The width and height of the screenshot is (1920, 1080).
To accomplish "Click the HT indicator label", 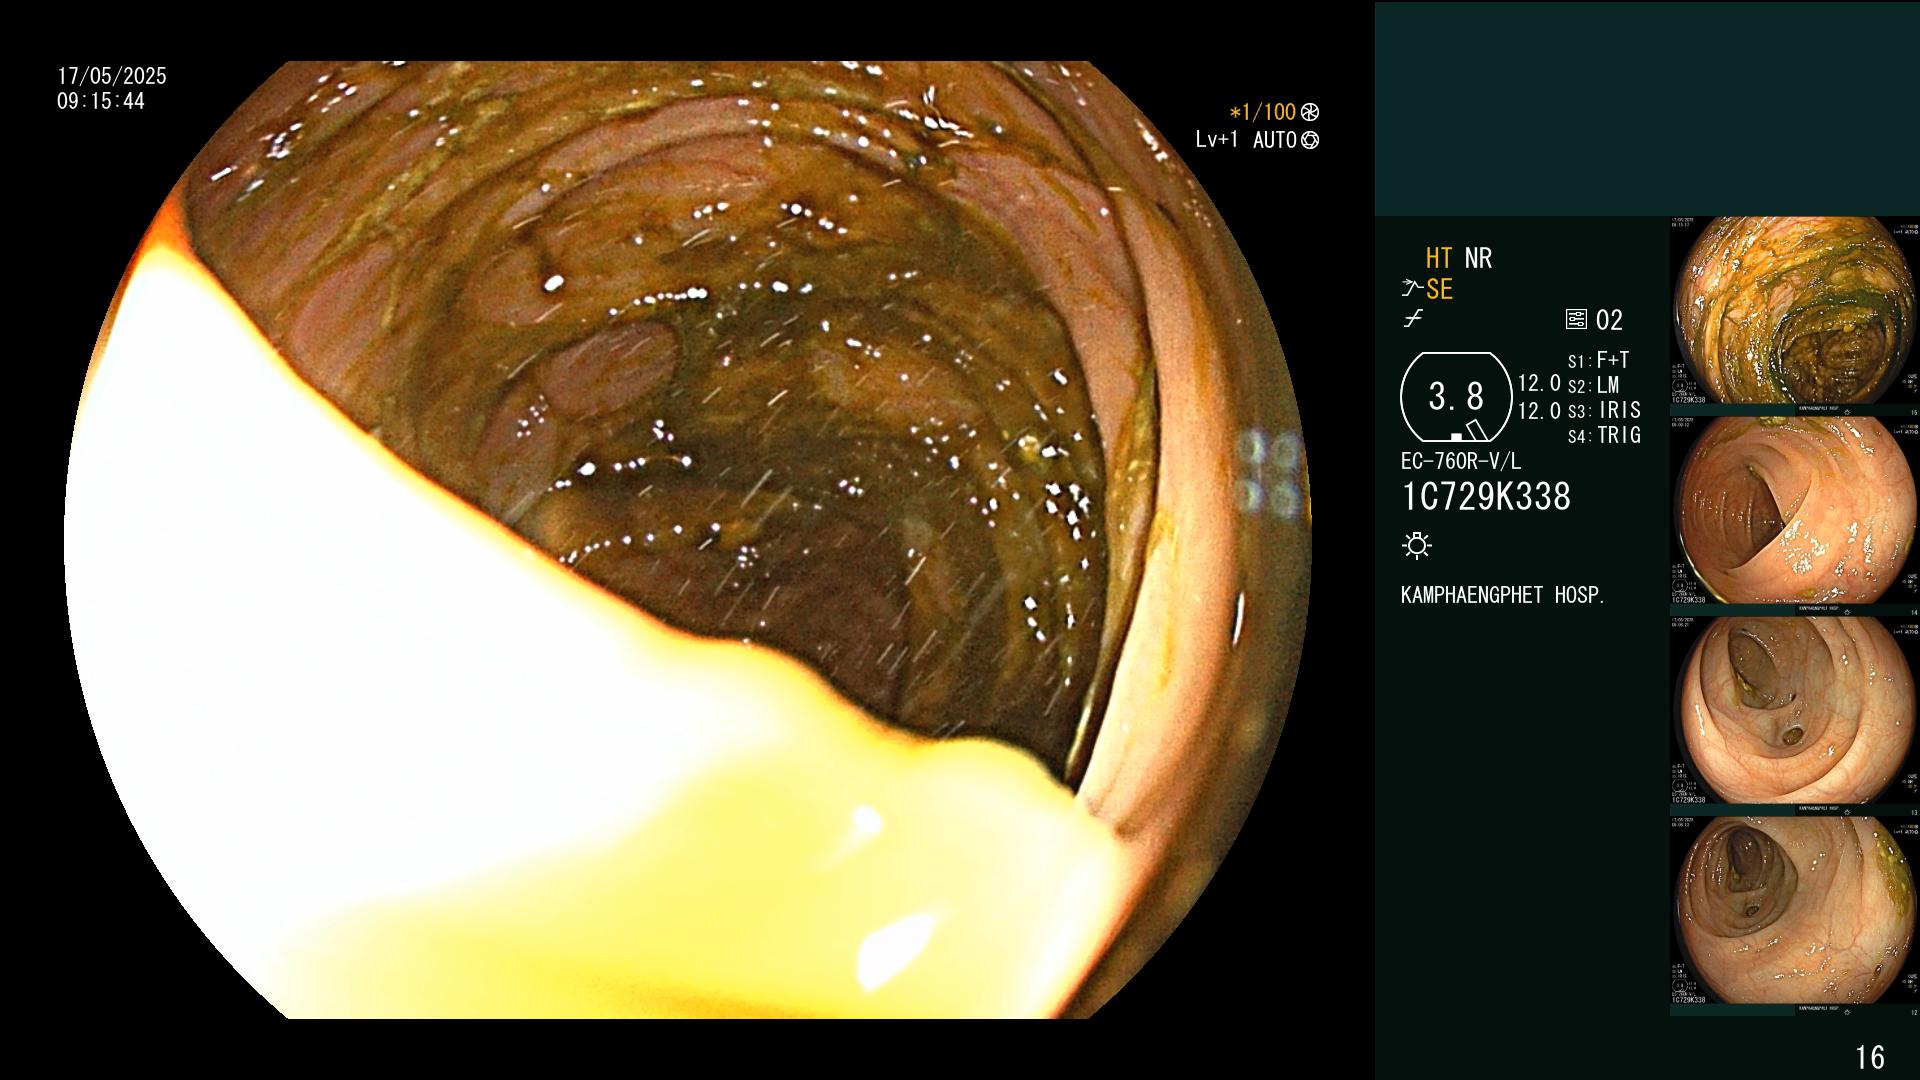I will click(x=1439, y=259).
